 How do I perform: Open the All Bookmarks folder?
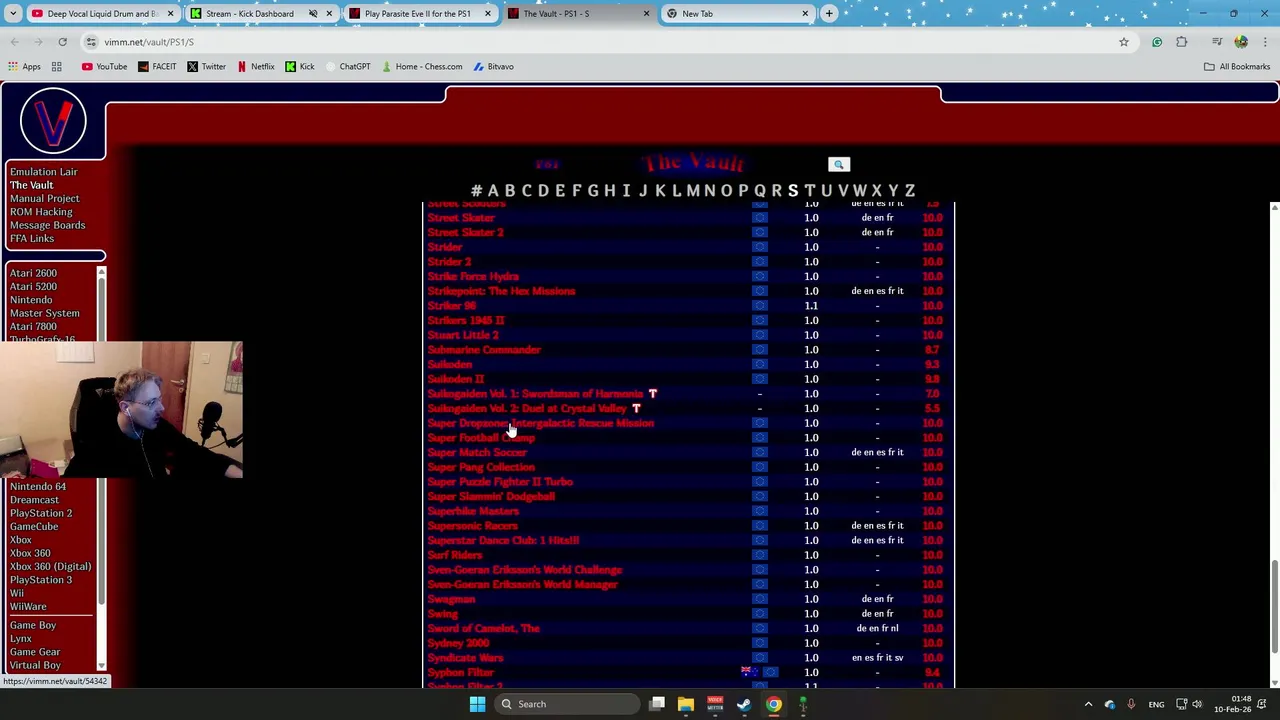pyautogui.click(x=1236, y=67)
